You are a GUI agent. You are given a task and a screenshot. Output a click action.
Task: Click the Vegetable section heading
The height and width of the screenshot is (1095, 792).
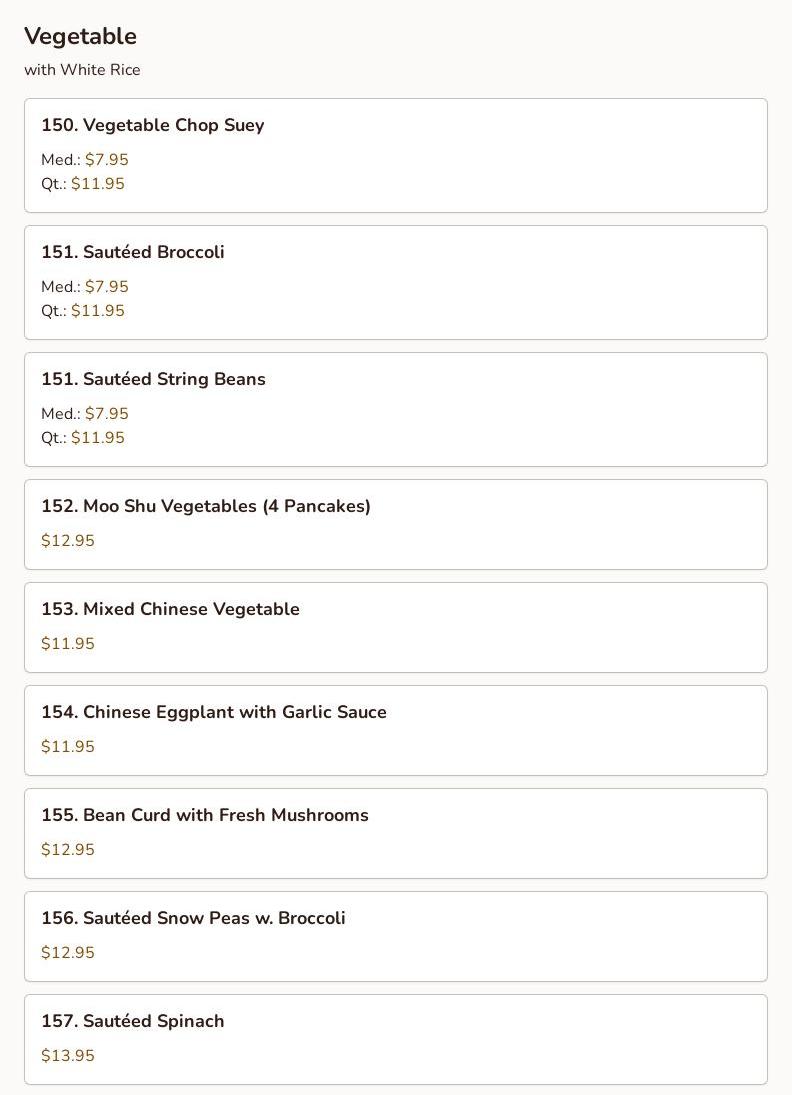click(80, 37)
